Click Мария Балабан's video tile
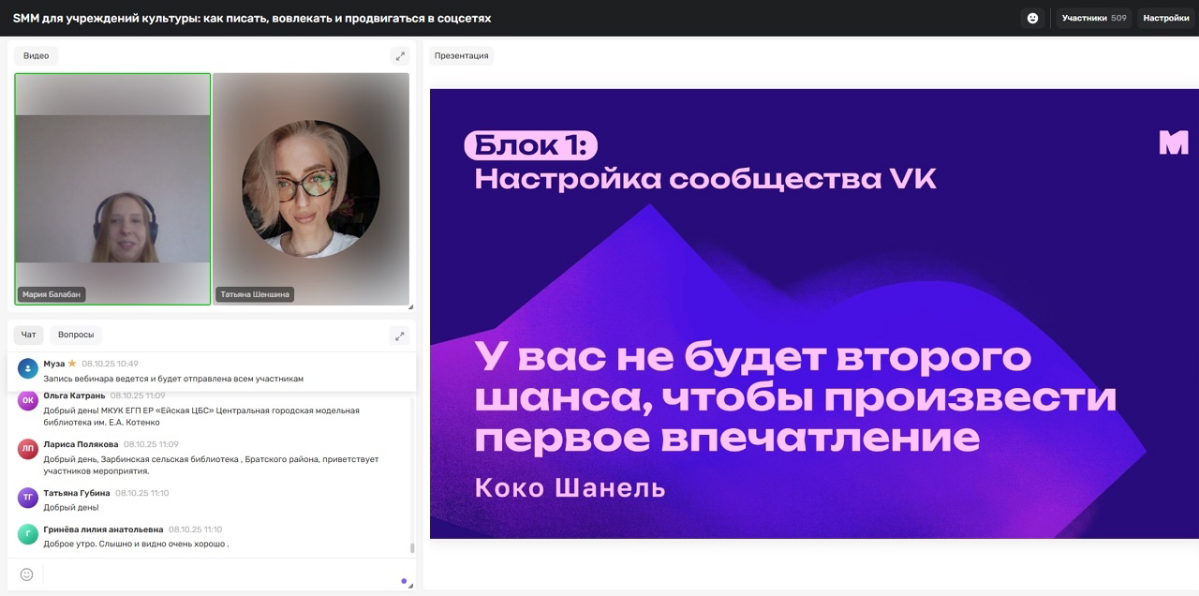The height and width of the screenshot is (596, 1199). [112, 189]
